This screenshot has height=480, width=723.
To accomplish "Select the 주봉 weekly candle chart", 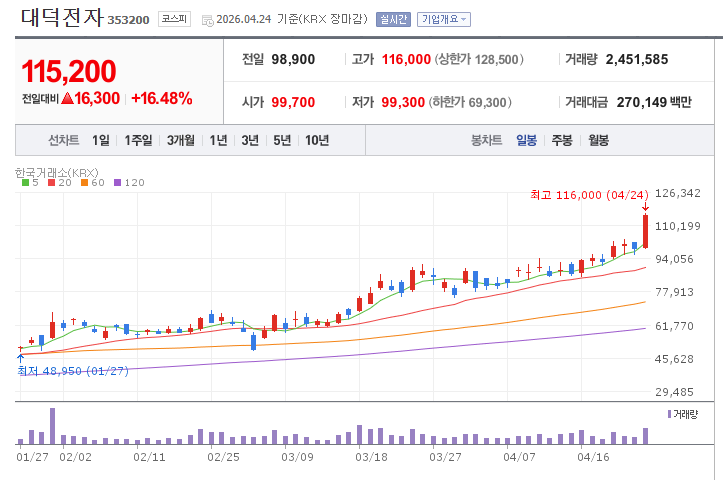I will (562, 141).
